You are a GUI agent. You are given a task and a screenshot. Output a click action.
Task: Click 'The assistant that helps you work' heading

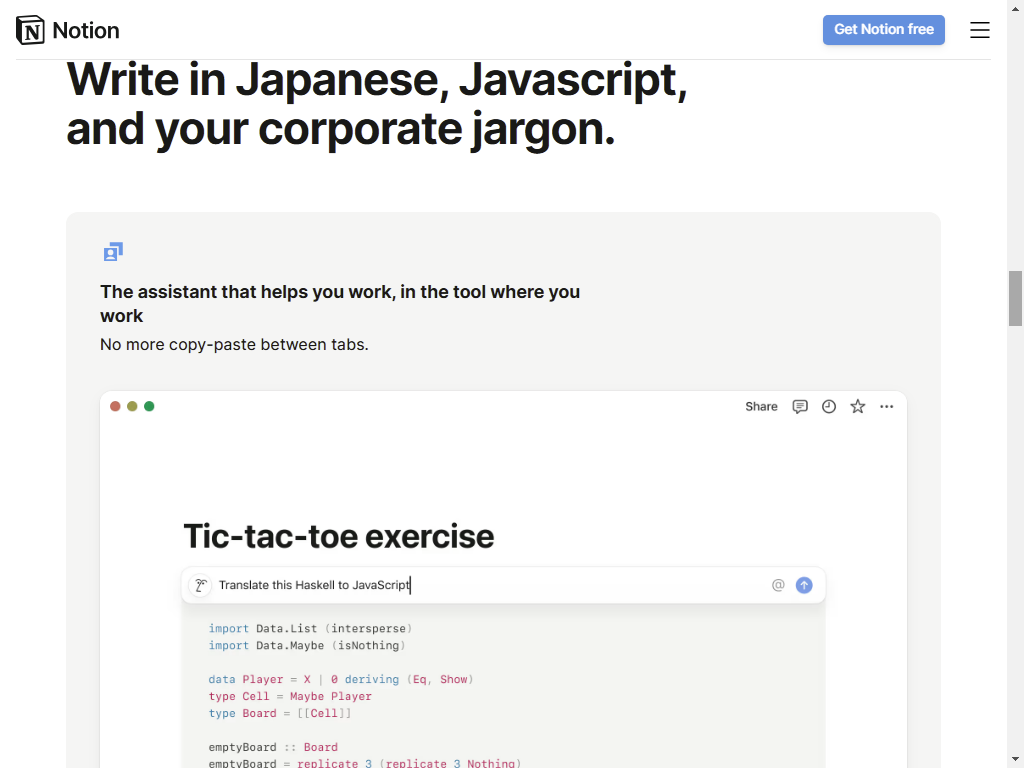tap(340, 304)
